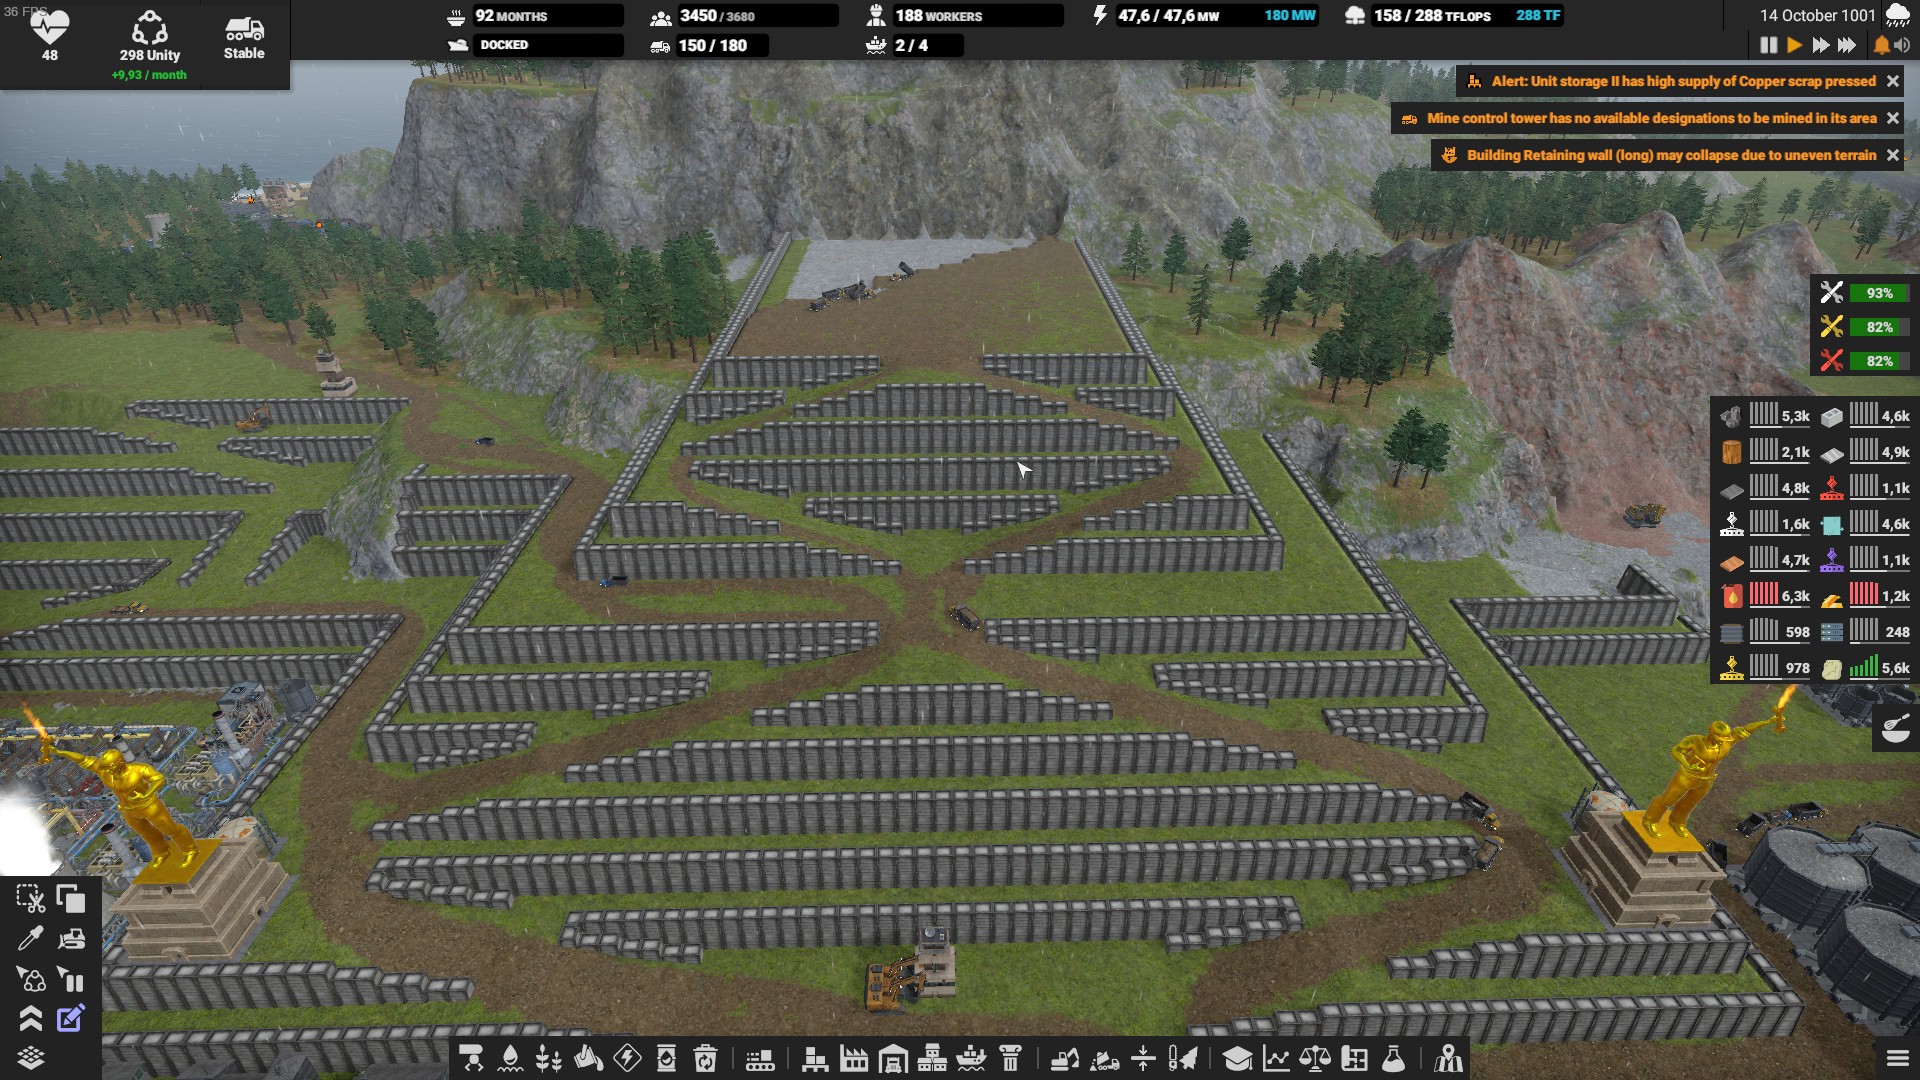Open the cargo ship docks category

point(971,1058)
